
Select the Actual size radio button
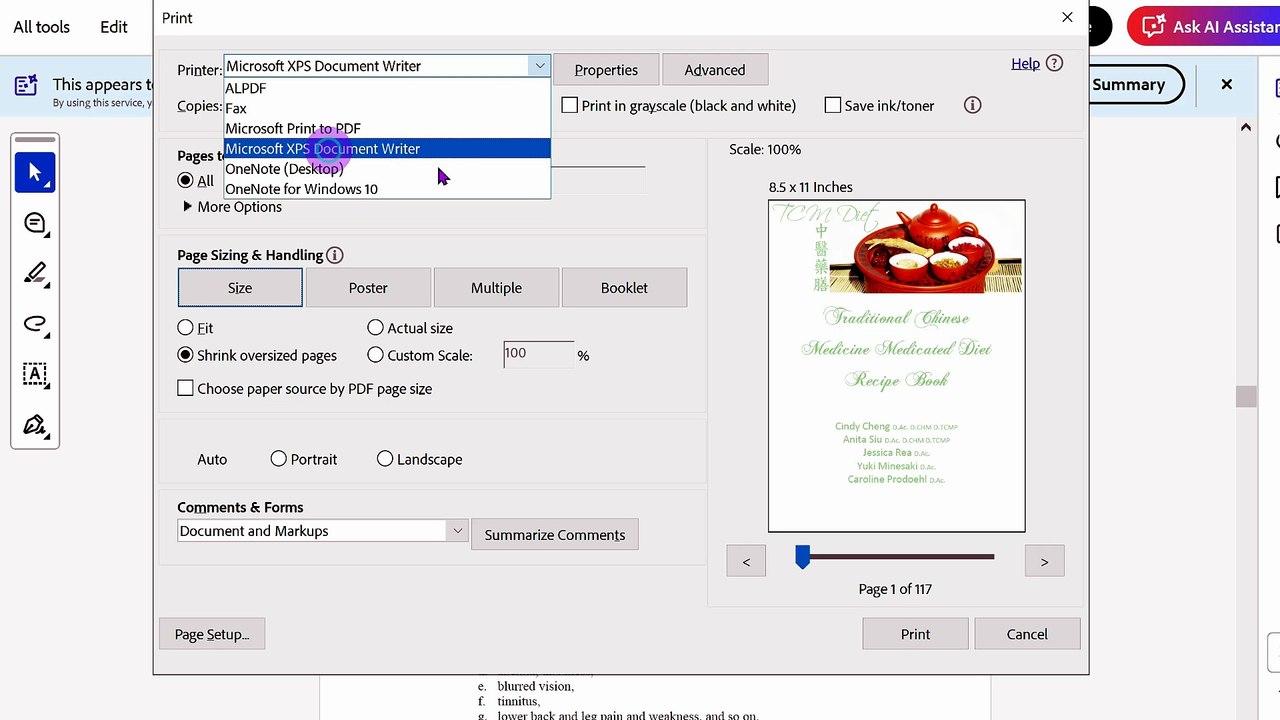[x=375, y=328]
